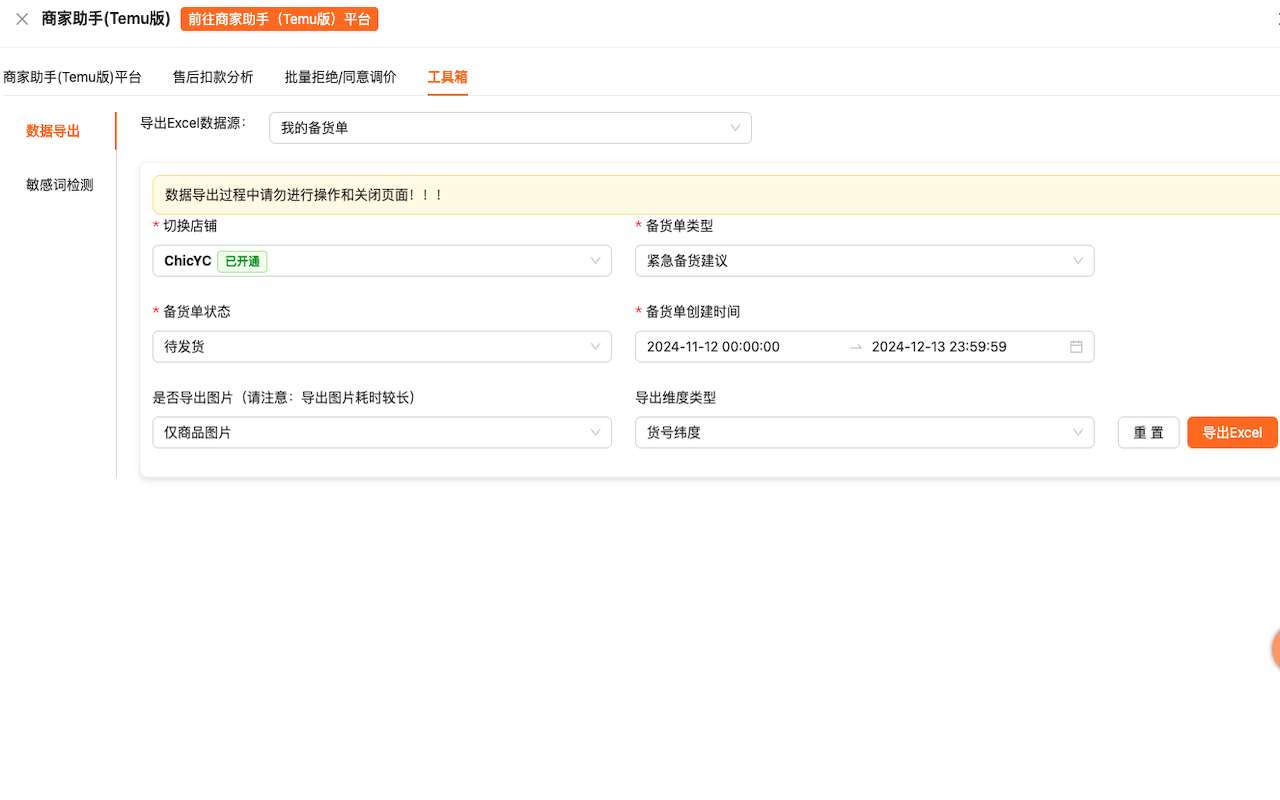
Task: Open 前往商家助手（Temu版）平台 link
Action: click(x=279, y=18)
